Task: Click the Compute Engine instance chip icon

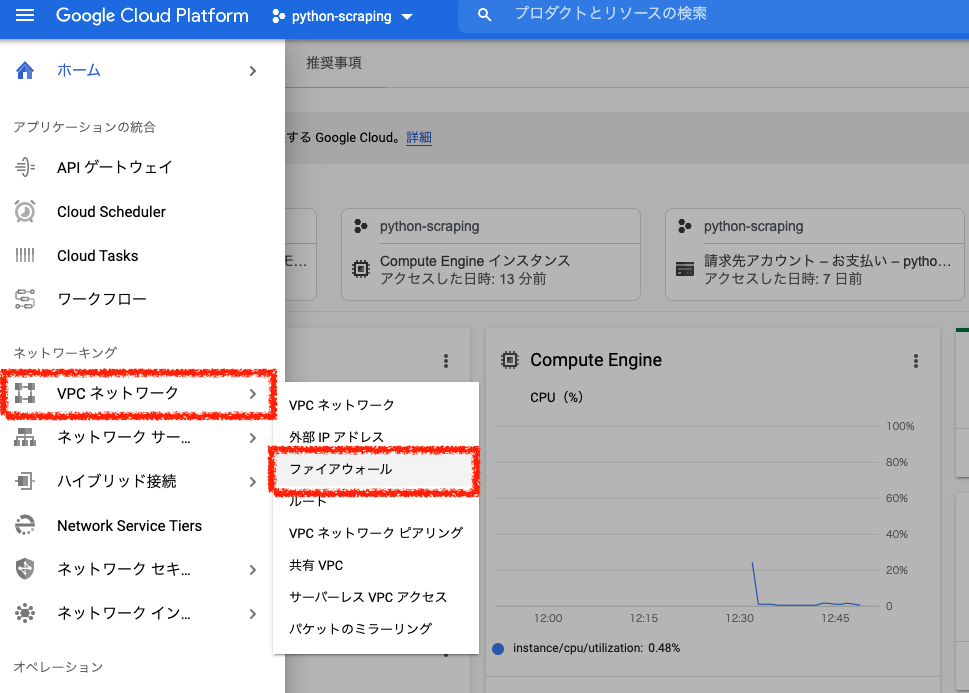Action: [361, 269]
